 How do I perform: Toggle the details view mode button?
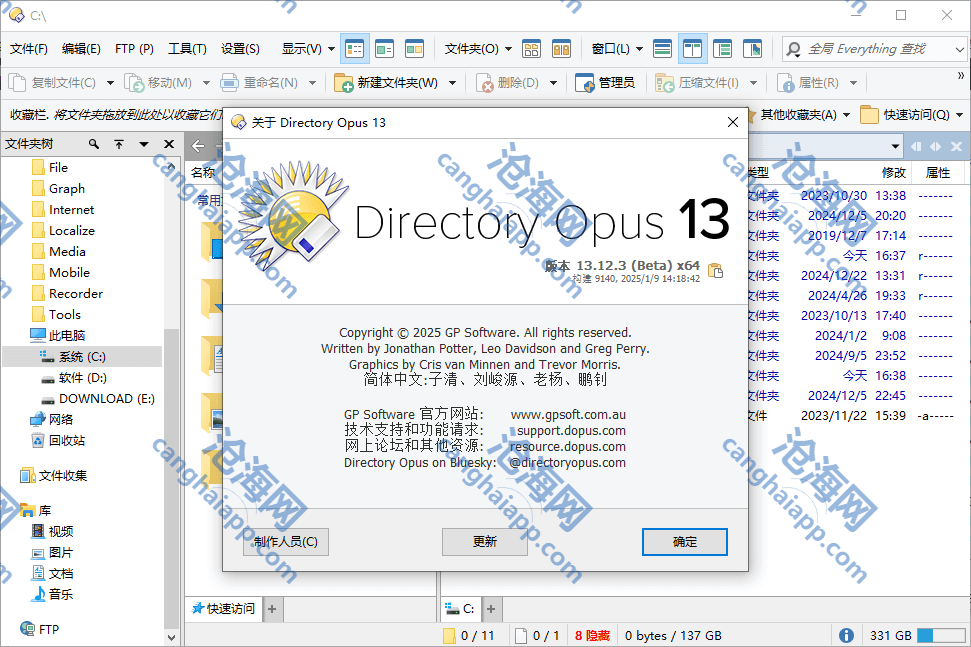click(x=354, y=48)
